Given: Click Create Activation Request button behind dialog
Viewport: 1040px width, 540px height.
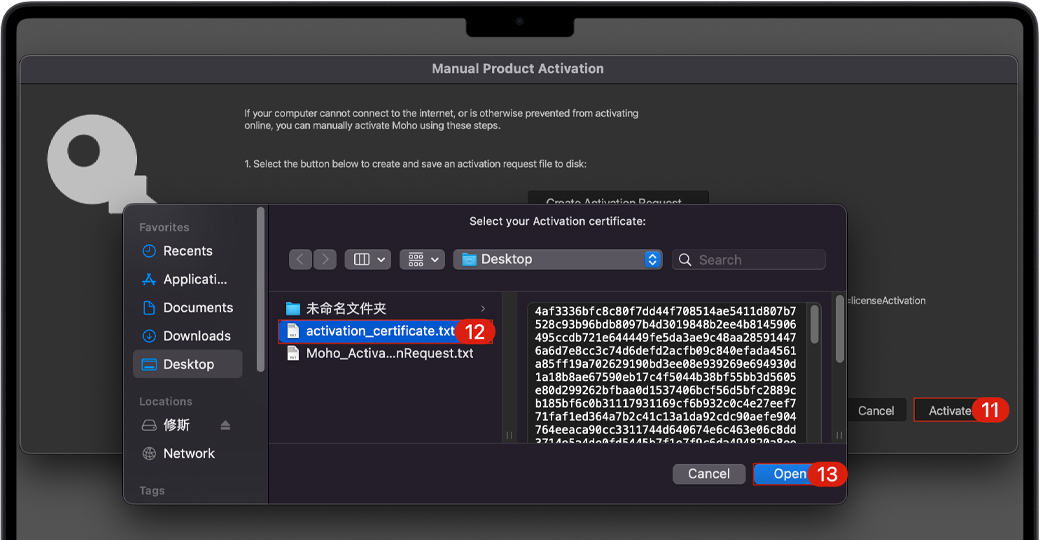Looking at the screenshot, I should (618, 198).
